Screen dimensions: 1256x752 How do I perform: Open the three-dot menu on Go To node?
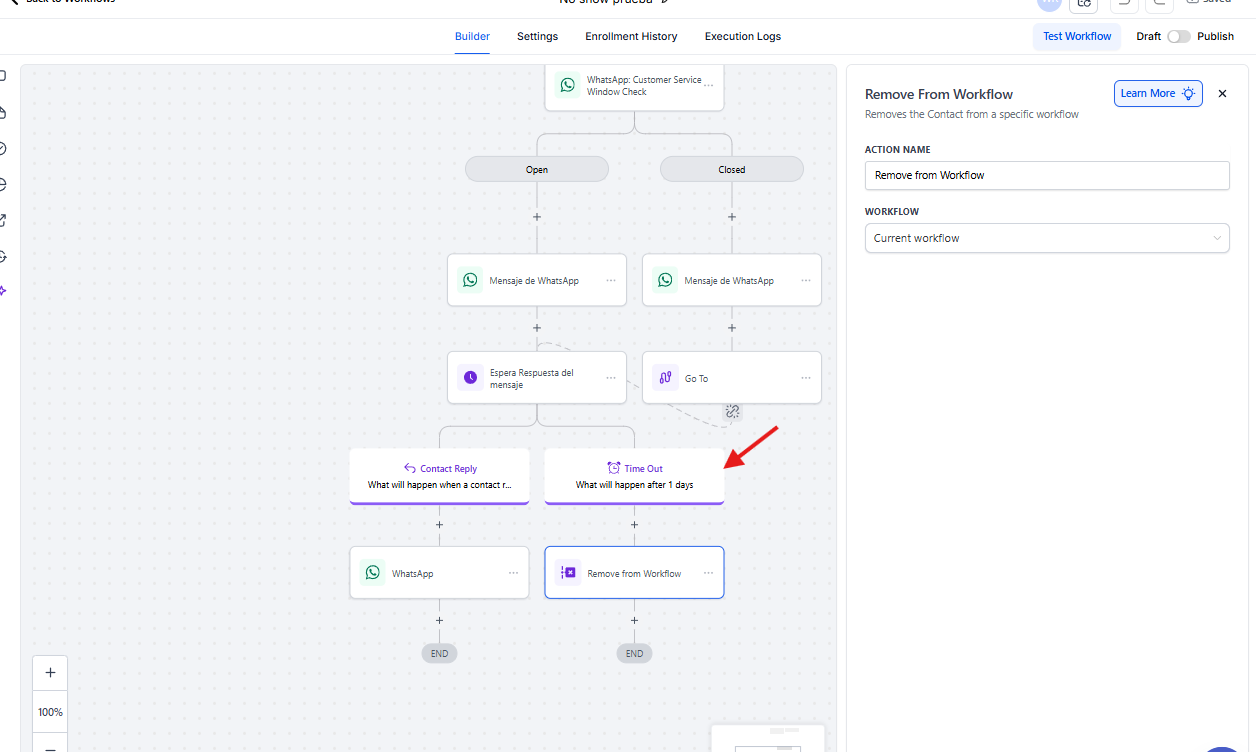tap(806, 378)
